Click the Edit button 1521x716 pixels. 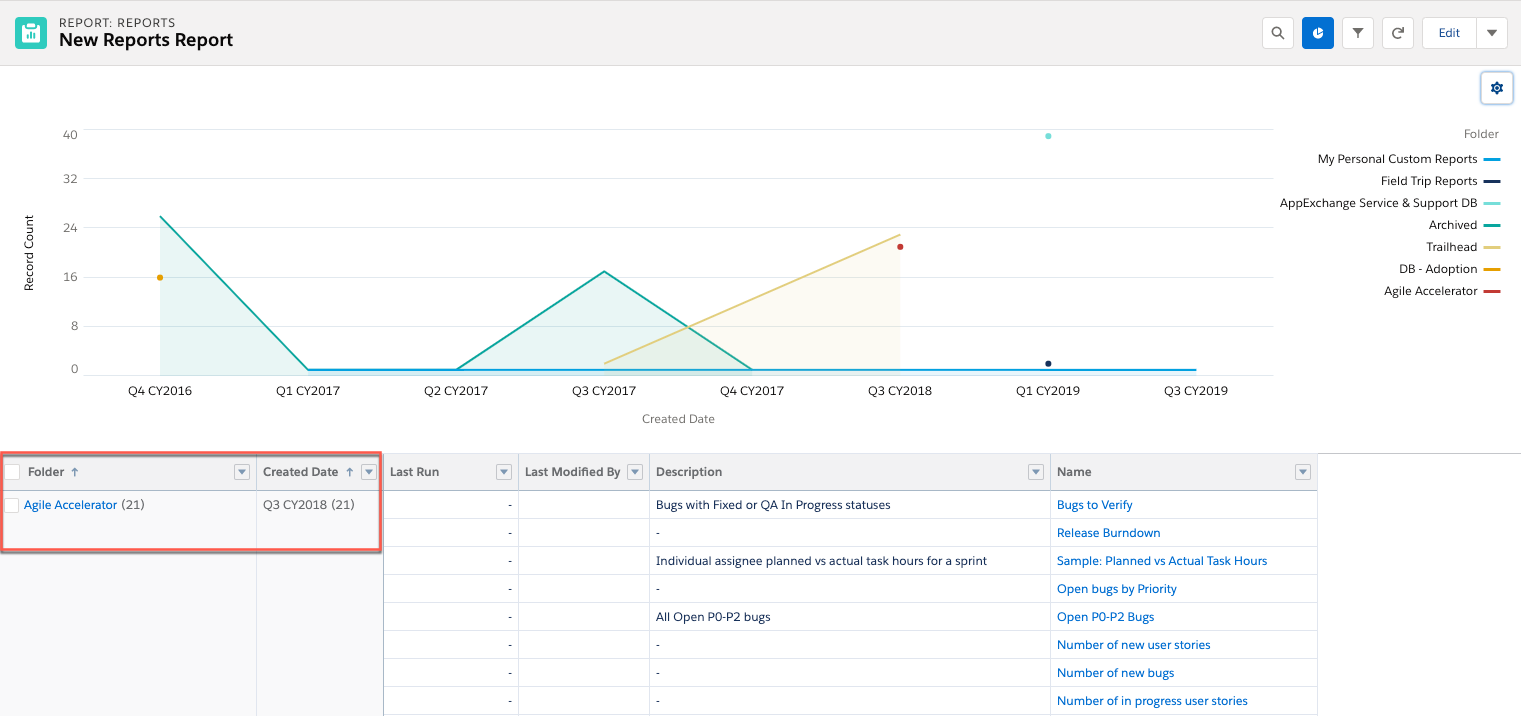pos(1449,33)
